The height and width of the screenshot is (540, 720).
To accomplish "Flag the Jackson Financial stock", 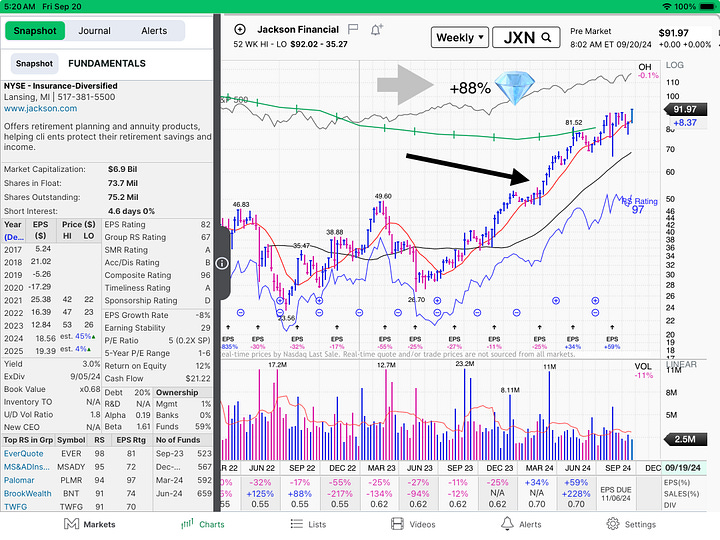I will 353,30.
